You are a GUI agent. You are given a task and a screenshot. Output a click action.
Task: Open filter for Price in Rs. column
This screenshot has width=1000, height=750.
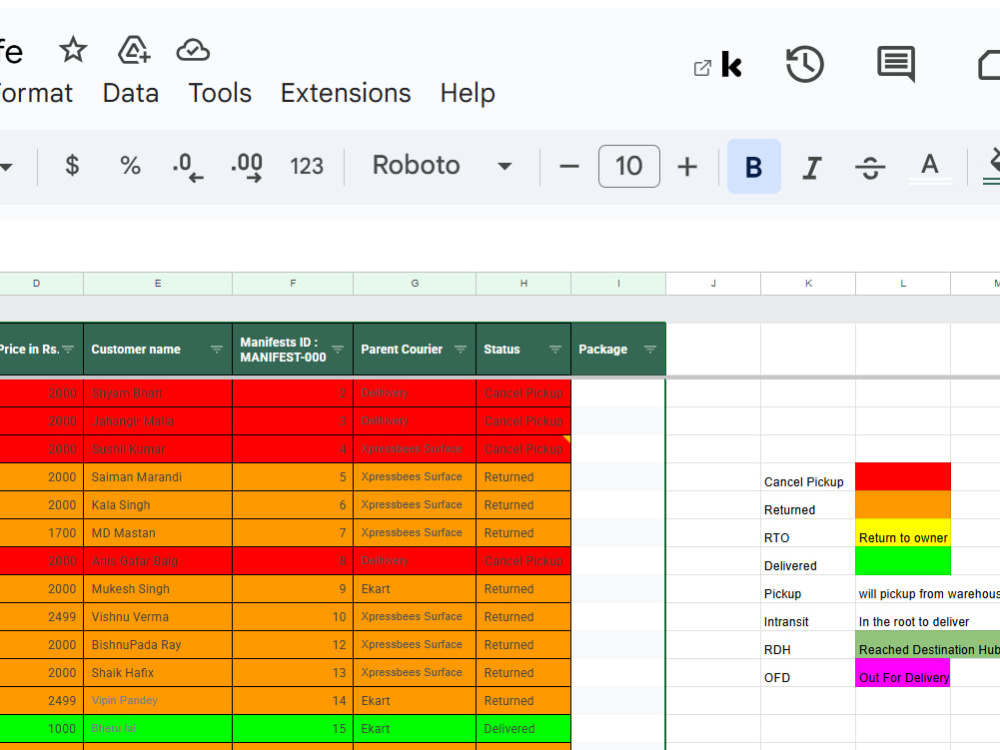pos(68,349)
